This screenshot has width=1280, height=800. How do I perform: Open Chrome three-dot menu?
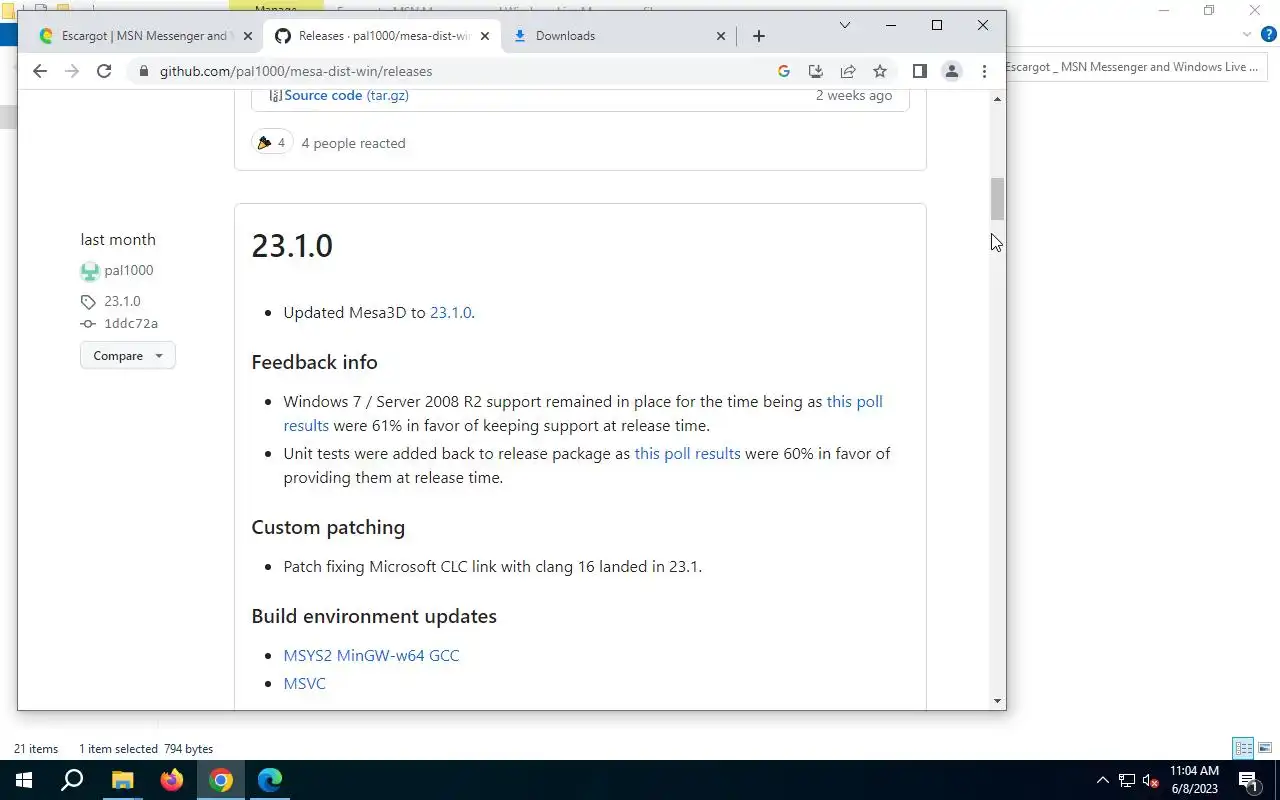click(x=984, y=71)
